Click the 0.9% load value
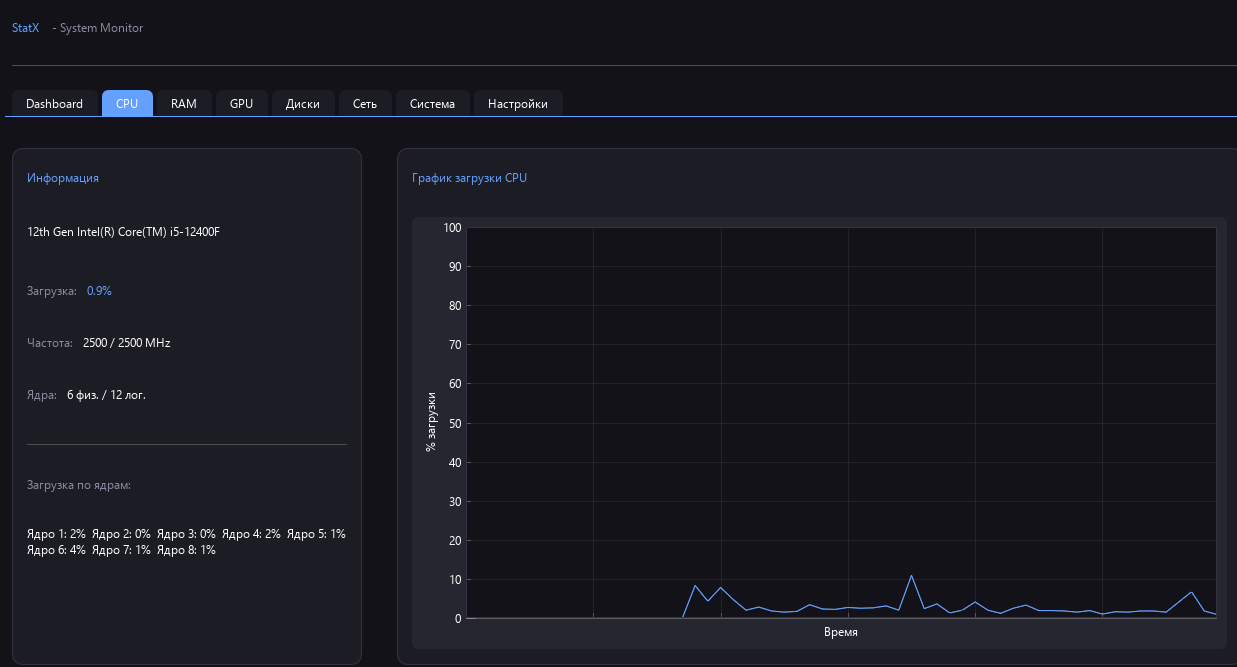The width and height of the screenshot is (1237, 667). click(98, 290)
